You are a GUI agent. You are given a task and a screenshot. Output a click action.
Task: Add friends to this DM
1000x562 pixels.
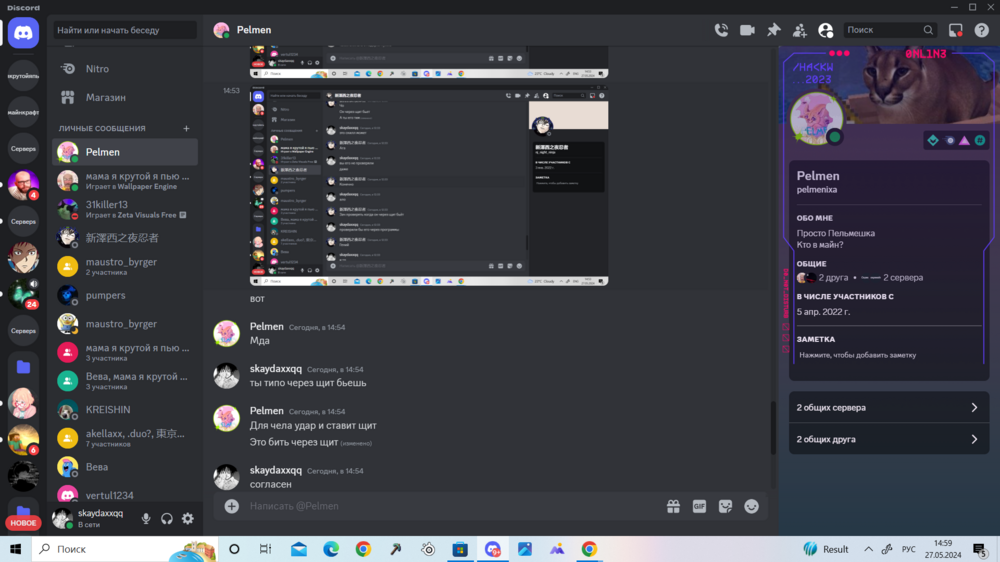tap(799, 30)
